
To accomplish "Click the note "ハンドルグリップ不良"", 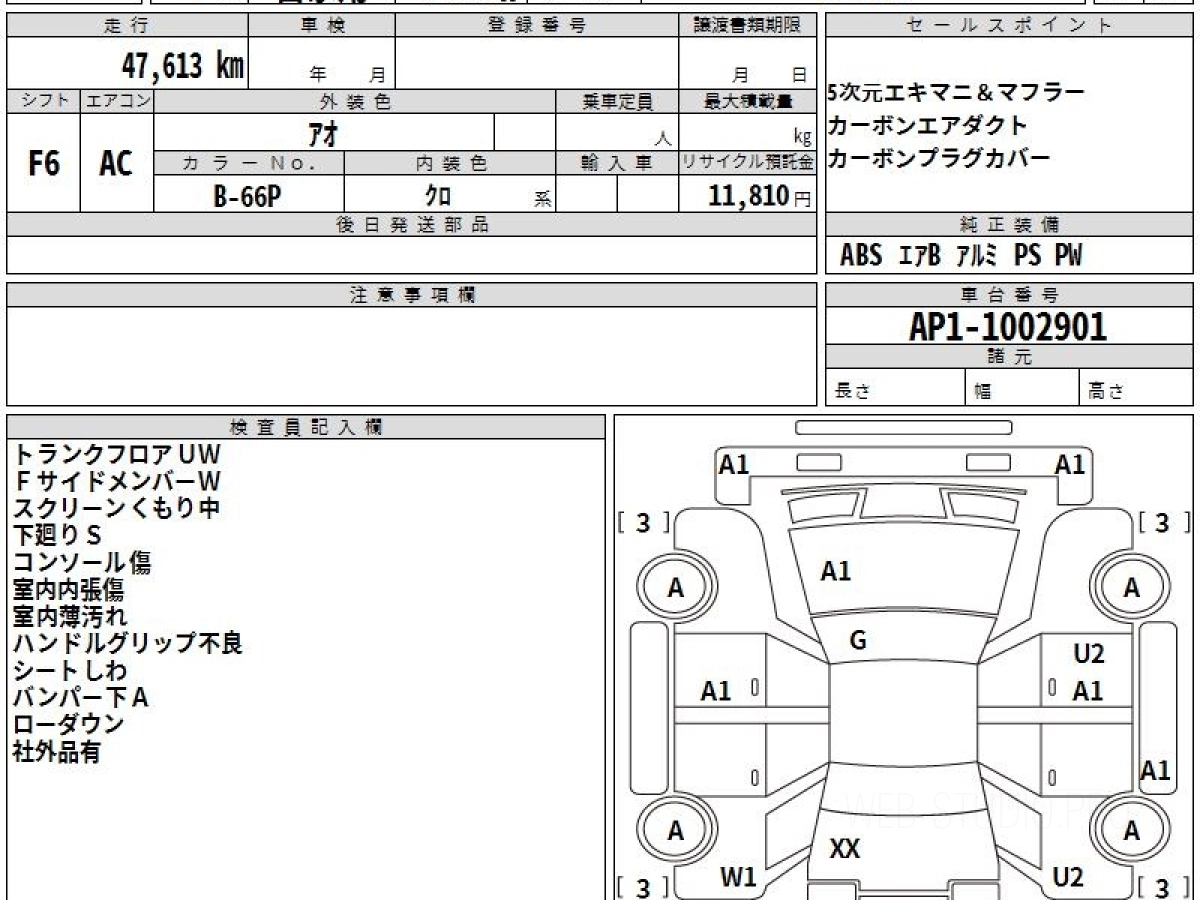I will pos(128,643).
